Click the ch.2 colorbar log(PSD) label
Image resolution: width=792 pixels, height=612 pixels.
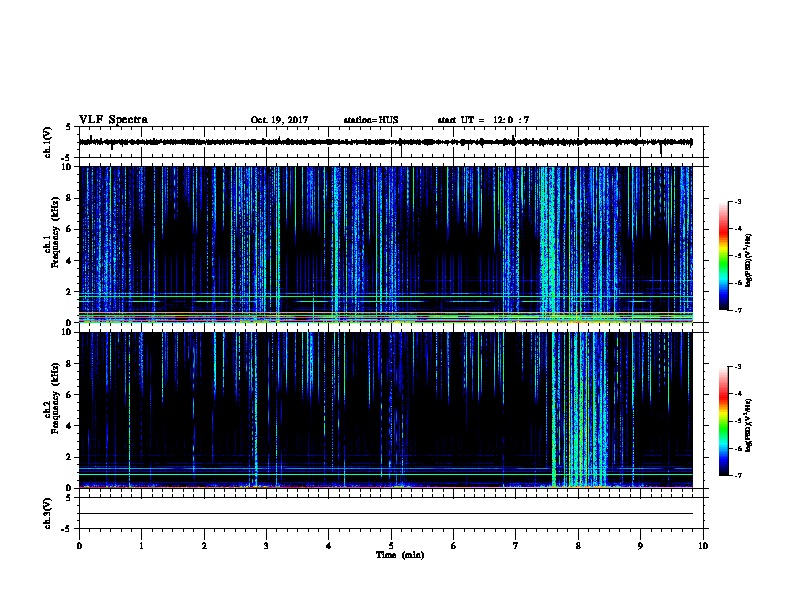tap(748, 426)
